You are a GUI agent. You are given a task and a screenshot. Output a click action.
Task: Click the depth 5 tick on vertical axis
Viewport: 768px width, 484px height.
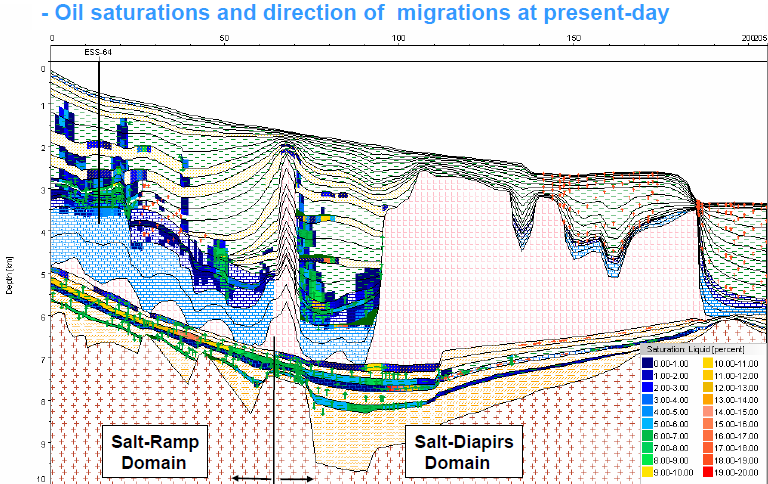pos(42,274)
